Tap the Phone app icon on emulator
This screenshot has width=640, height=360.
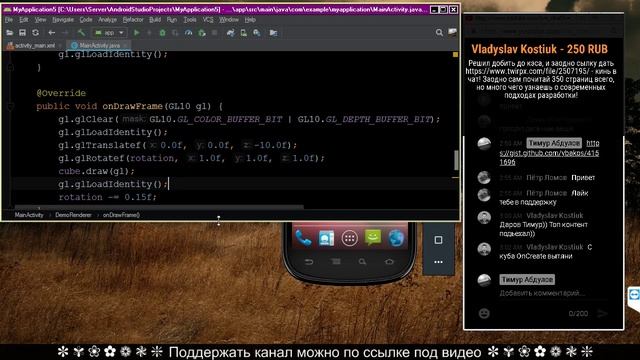tap(303, 238)
